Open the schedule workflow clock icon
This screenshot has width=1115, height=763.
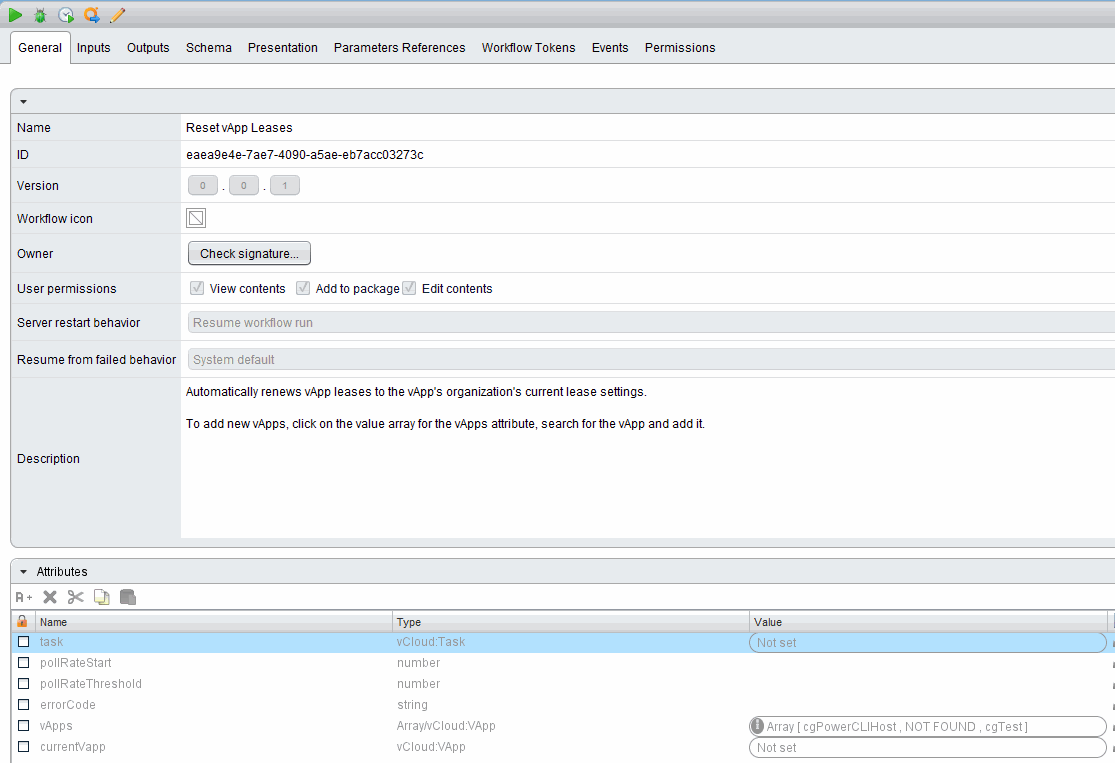point(66,15)
